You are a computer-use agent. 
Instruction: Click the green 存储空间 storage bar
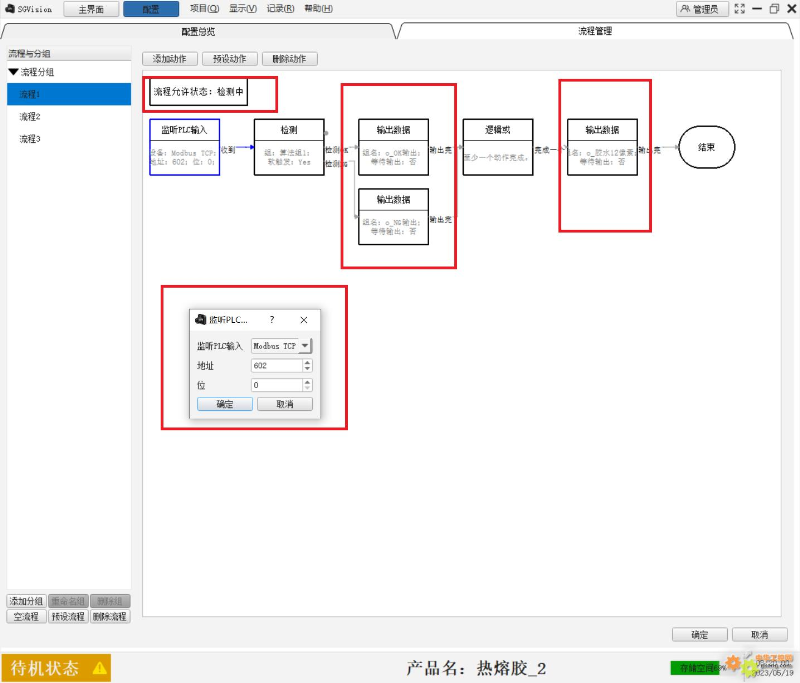(x=700, y=666)
